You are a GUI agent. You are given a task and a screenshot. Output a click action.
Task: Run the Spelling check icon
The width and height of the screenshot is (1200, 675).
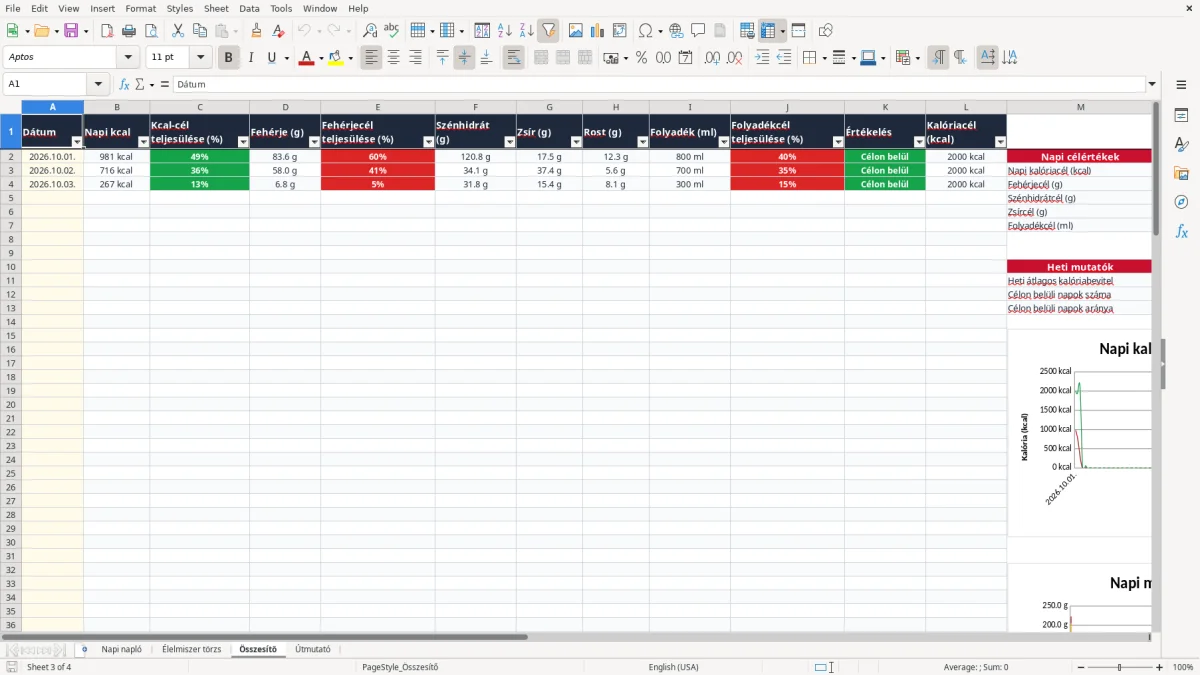tap(392, 31)
